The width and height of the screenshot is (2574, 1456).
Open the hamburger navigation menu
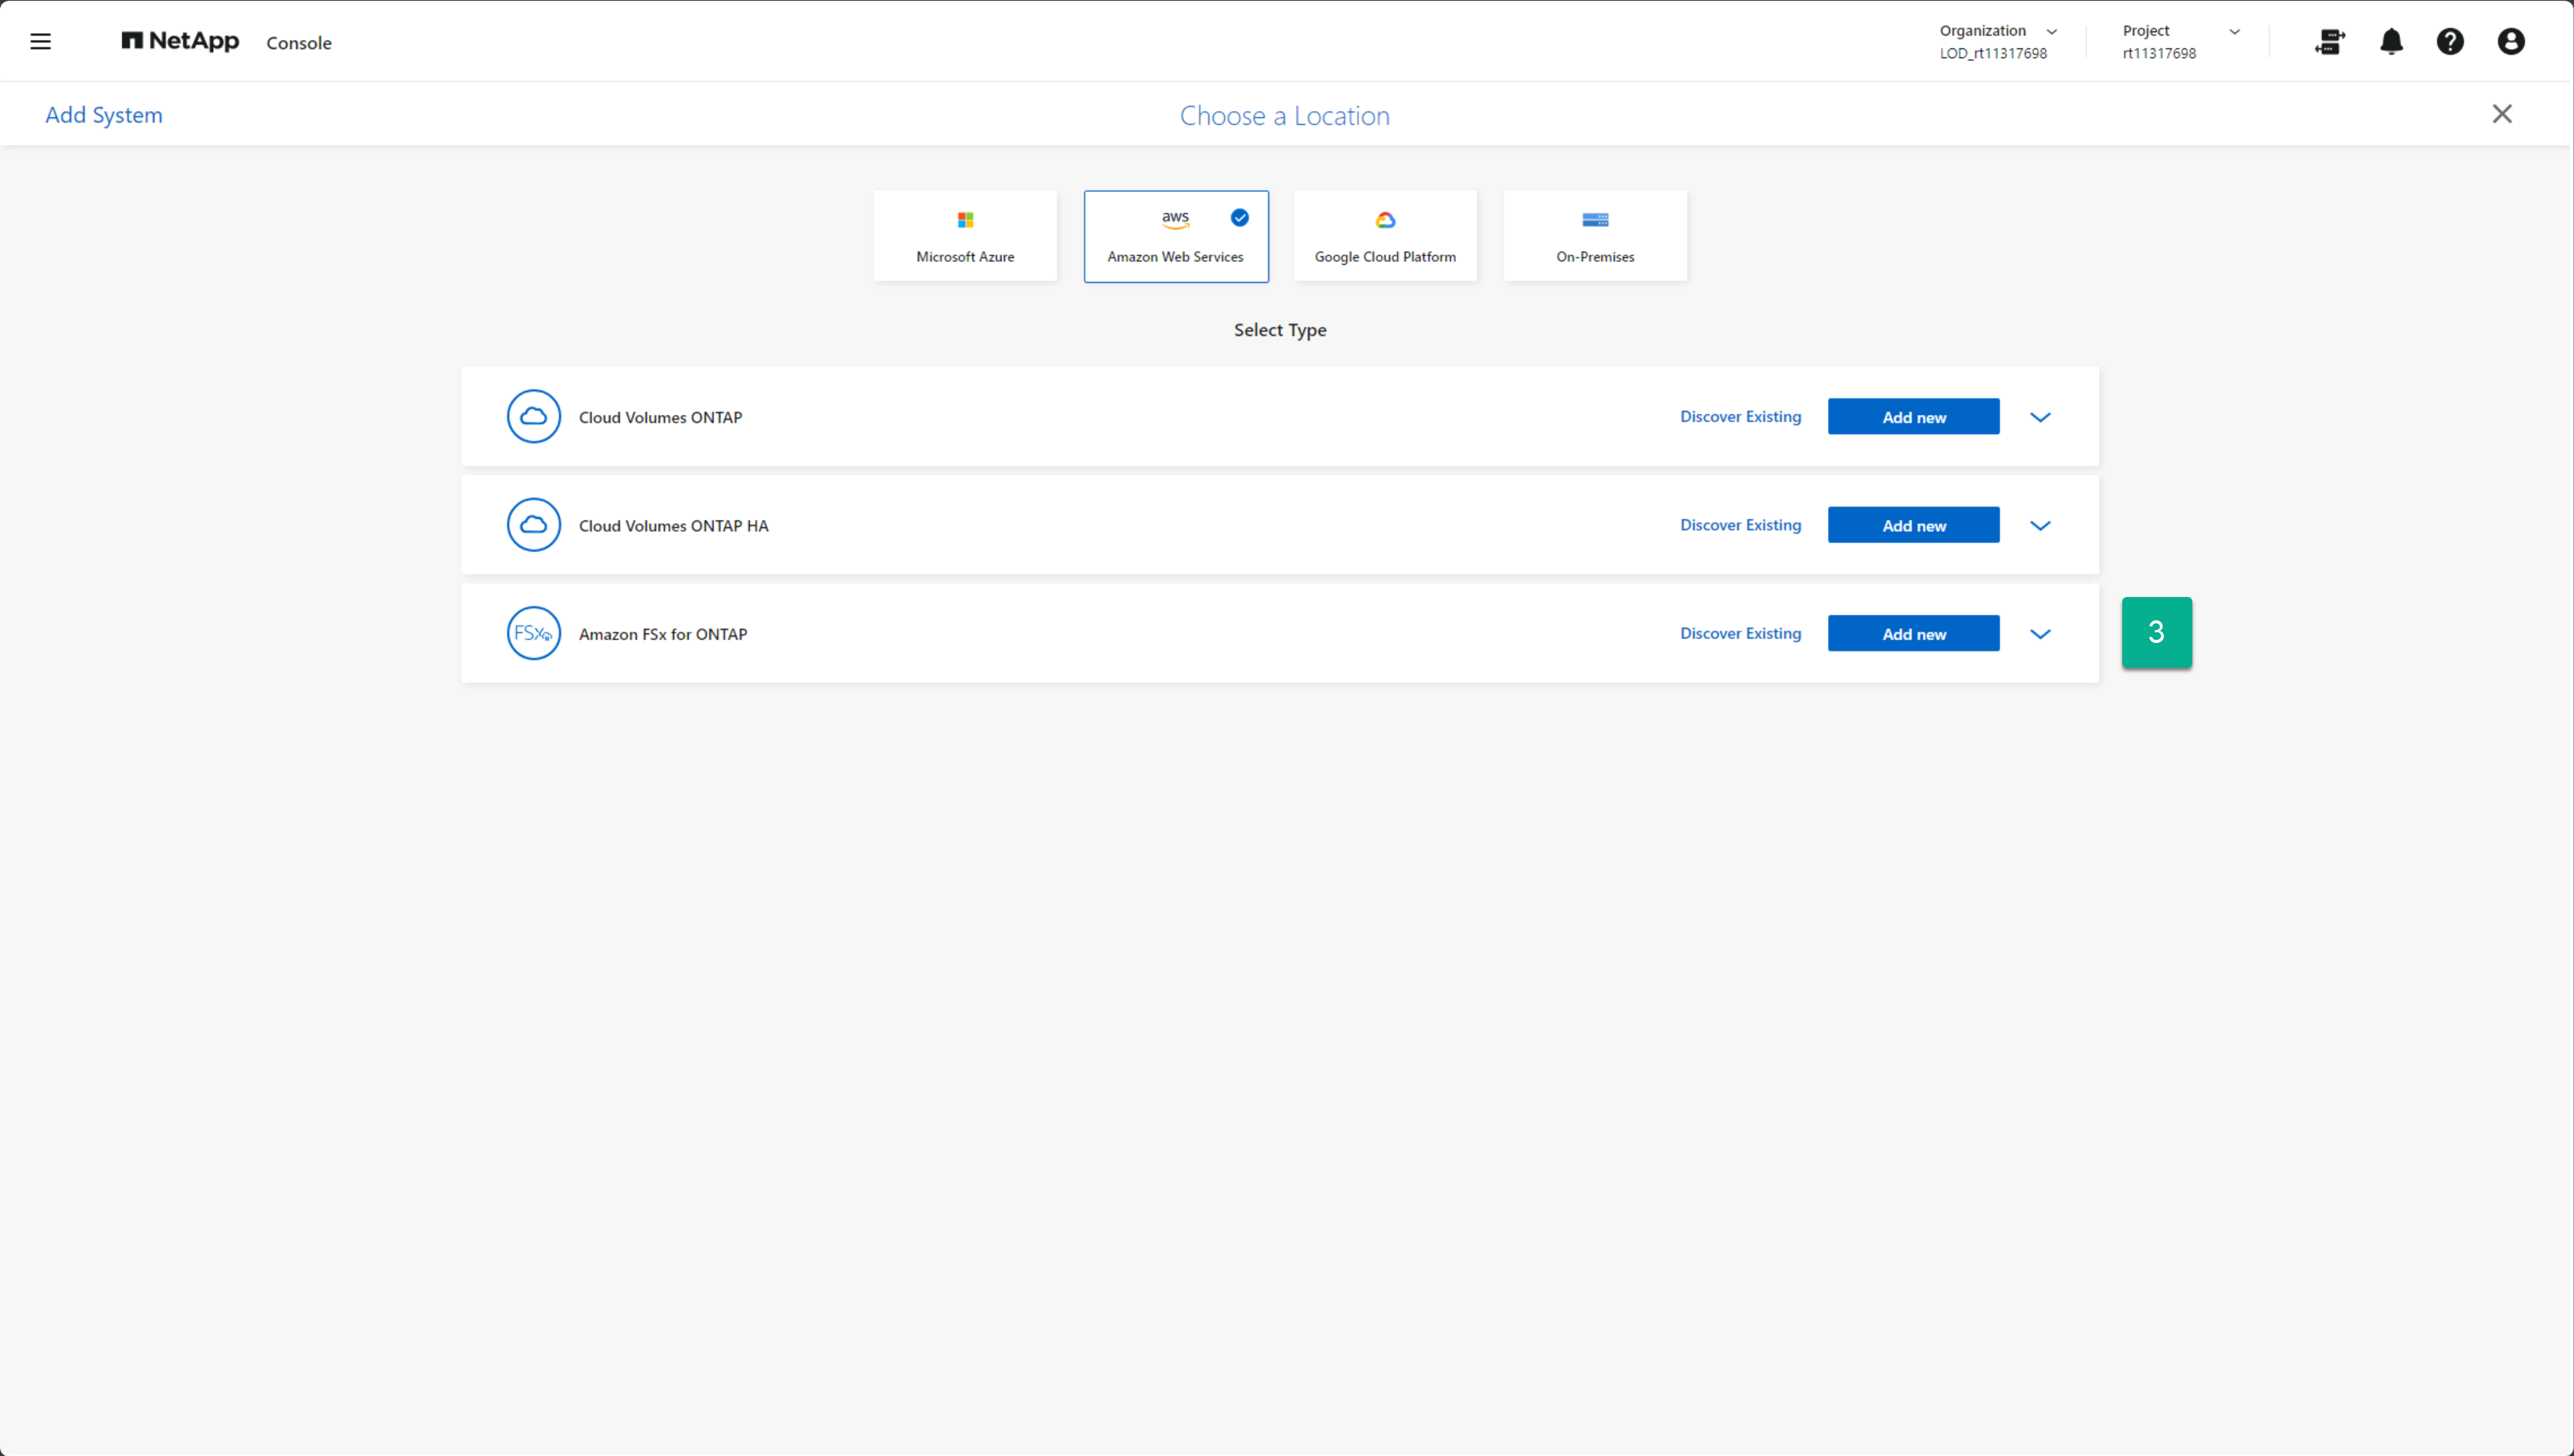[40, 41]
